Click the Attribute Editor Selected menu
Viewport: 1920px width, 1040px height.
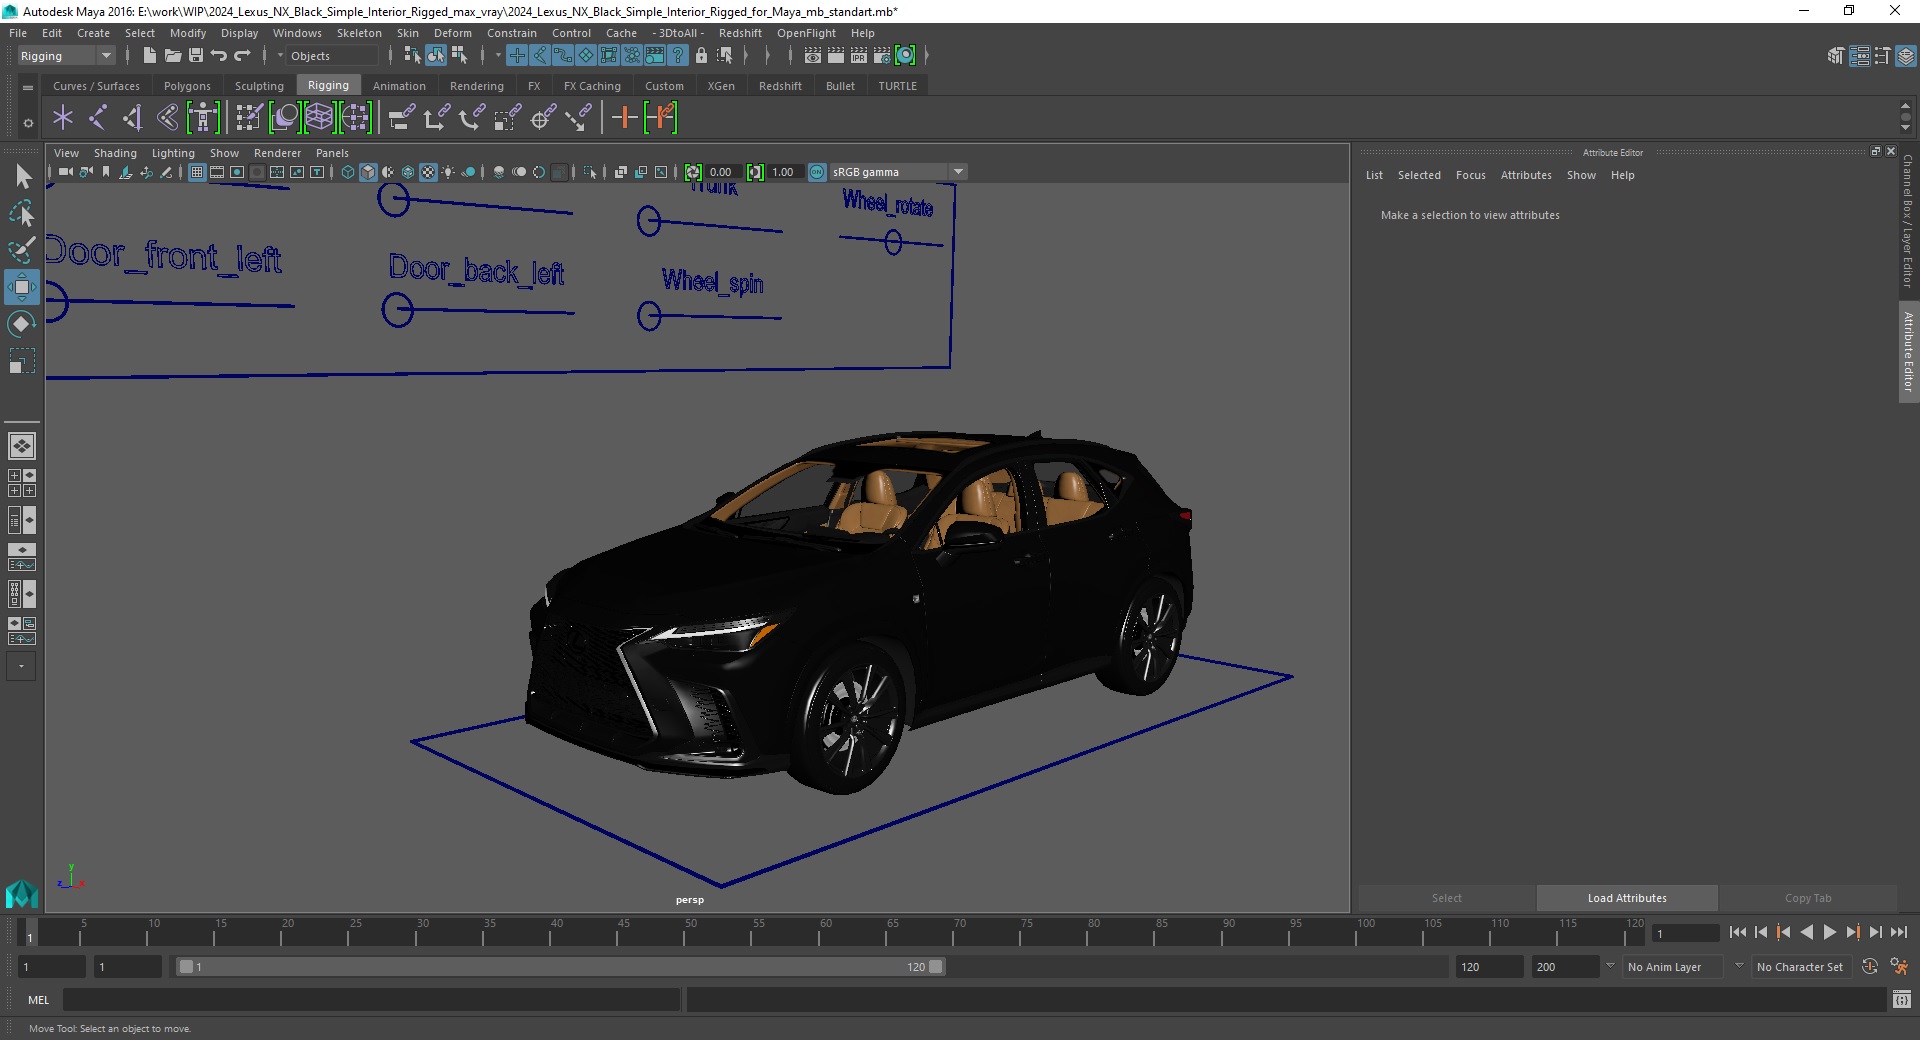click(1419, 175)
